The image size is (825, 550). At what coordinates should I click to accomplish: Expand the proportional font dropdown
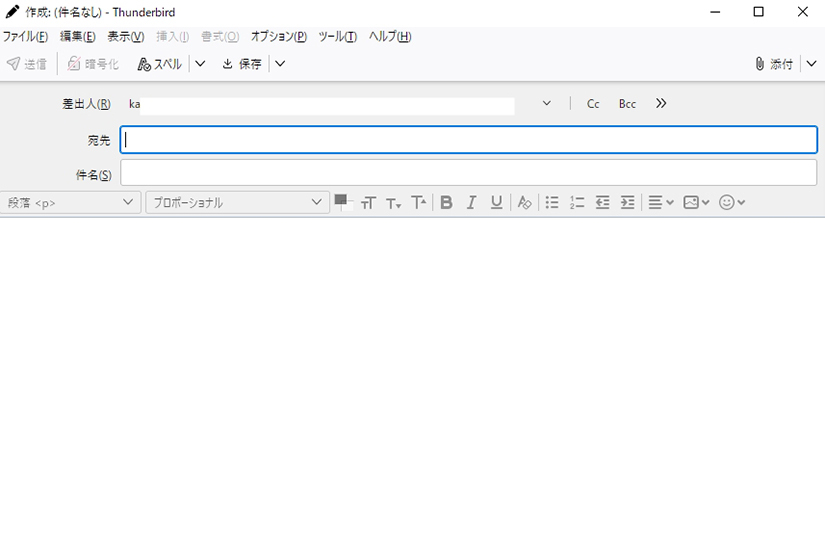click(237, 202)
